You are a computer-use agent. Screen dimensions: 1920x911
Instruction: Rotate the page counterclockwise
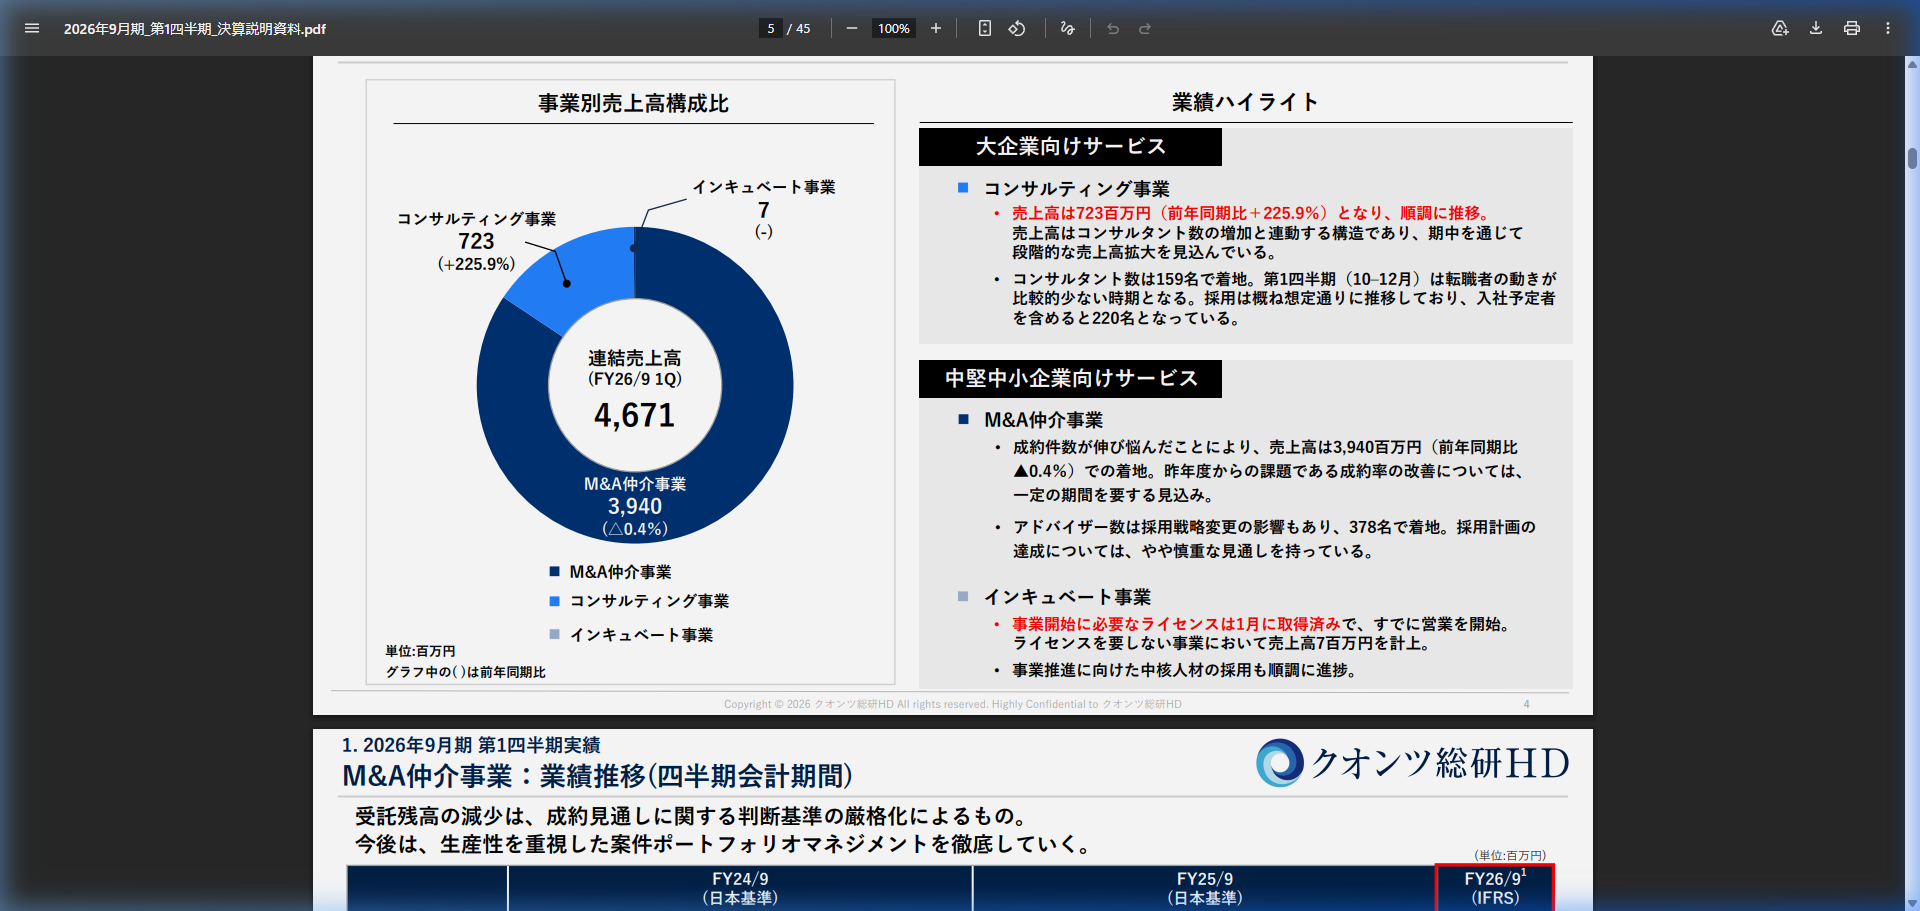[1017, 28]
